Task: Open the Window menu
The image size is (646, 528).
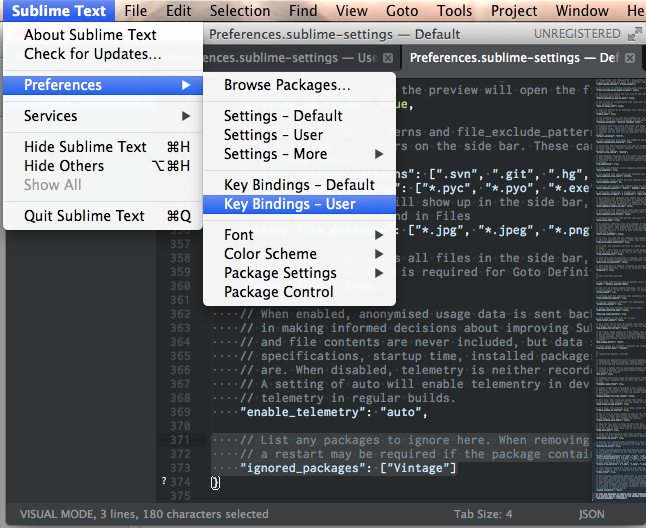Action: (x=582, y=11)
